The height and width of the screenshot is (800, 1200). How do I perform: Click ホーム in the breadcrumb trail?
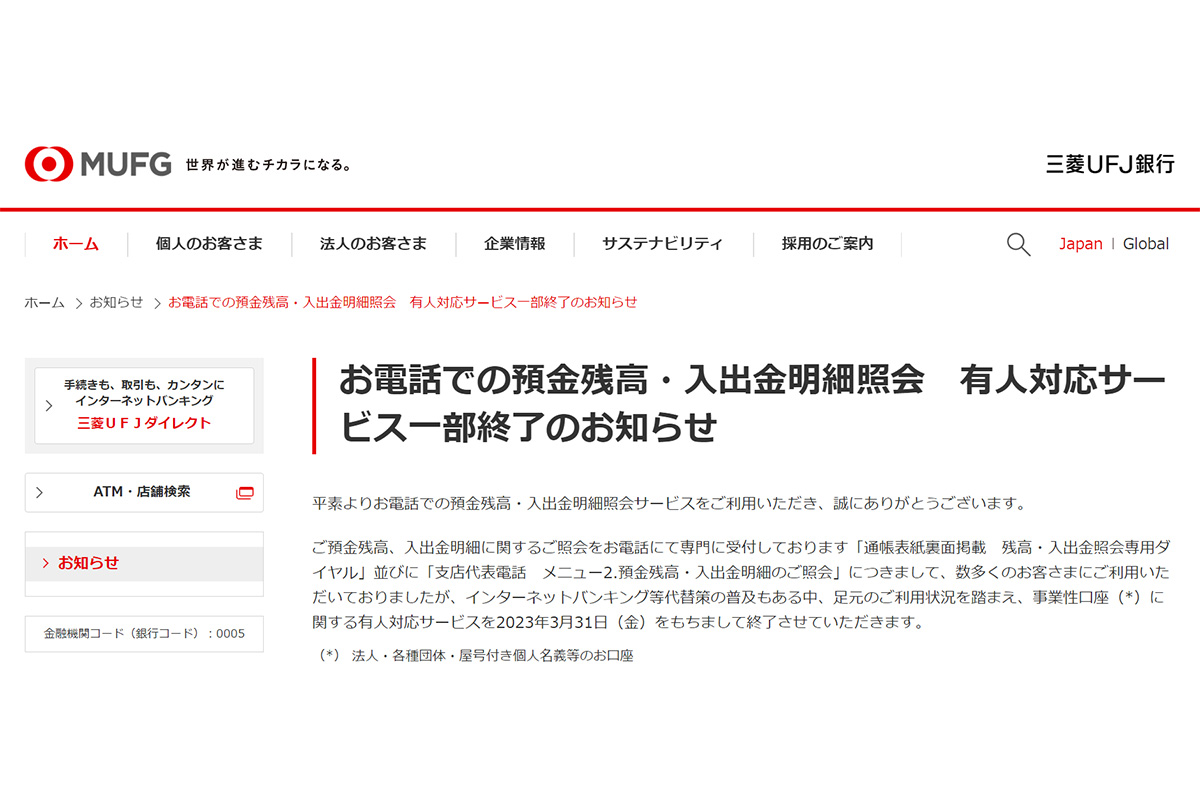tap(42, 301)
